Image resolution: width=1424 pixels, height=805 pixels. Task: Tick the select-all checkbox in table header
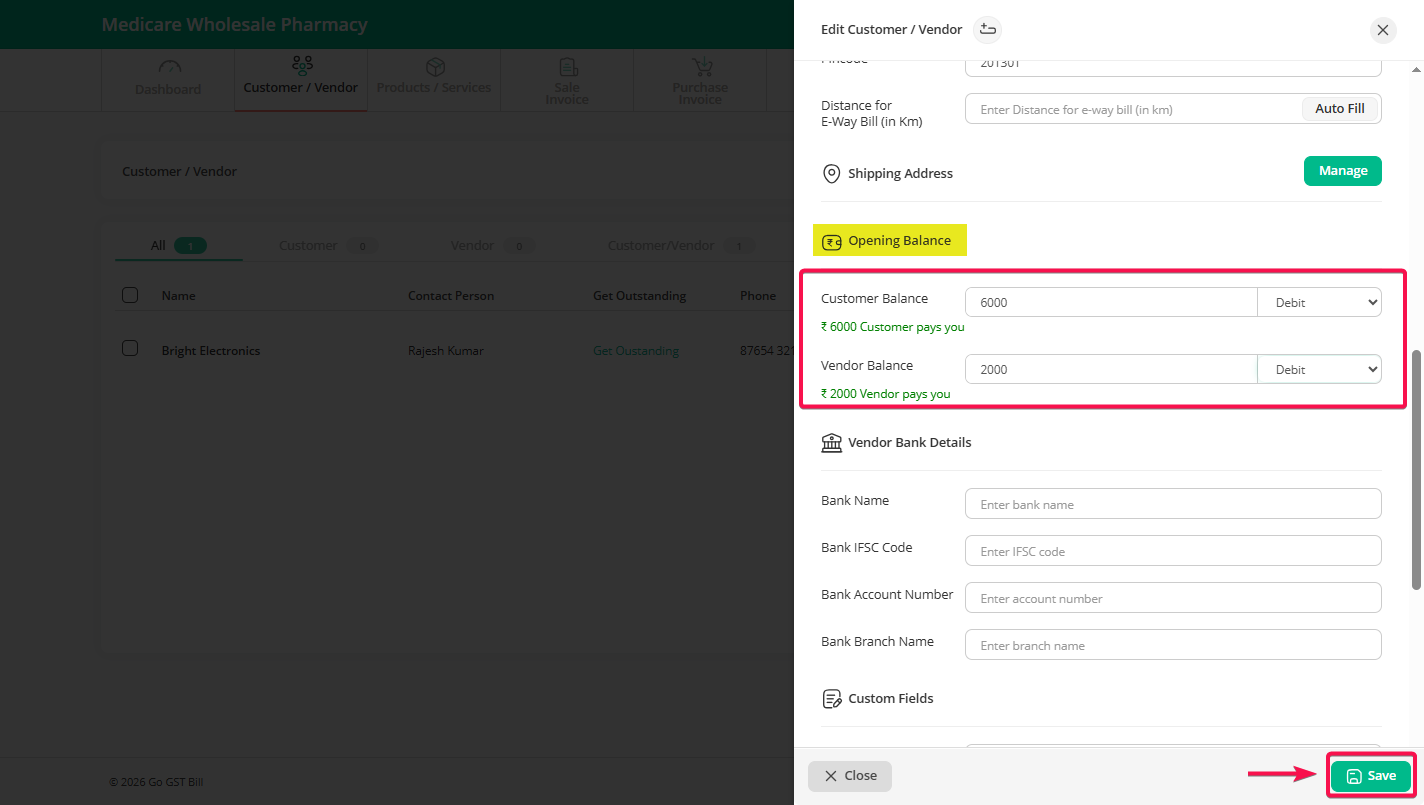(130, 295)
